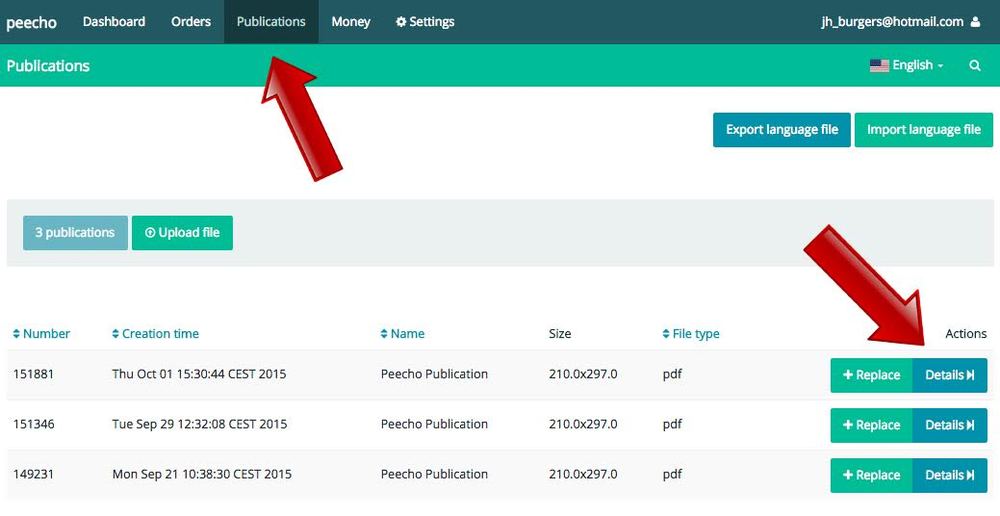Viewport: 1000px width, 516px height.
Task: Open Details for publication 149231
Action: [x=950, y=475]
